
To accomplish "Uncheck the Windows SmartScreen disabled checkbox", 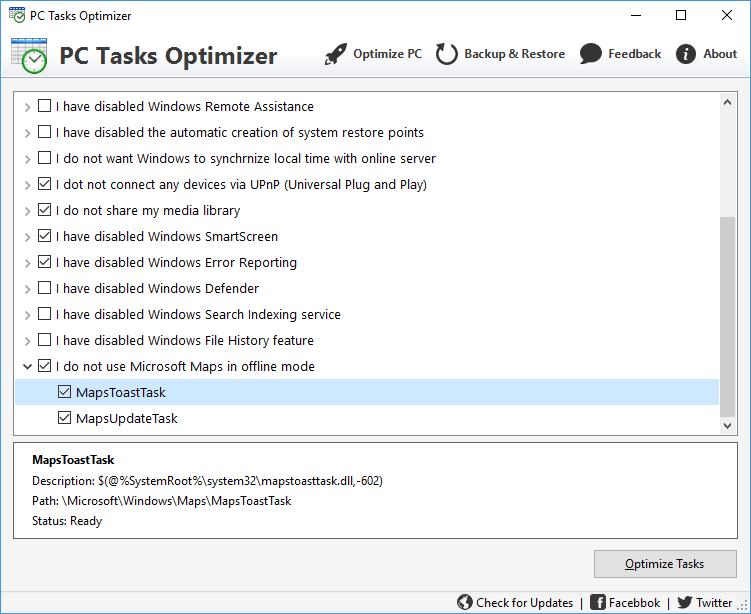I will pyautogui.click(x=44, y=237).
